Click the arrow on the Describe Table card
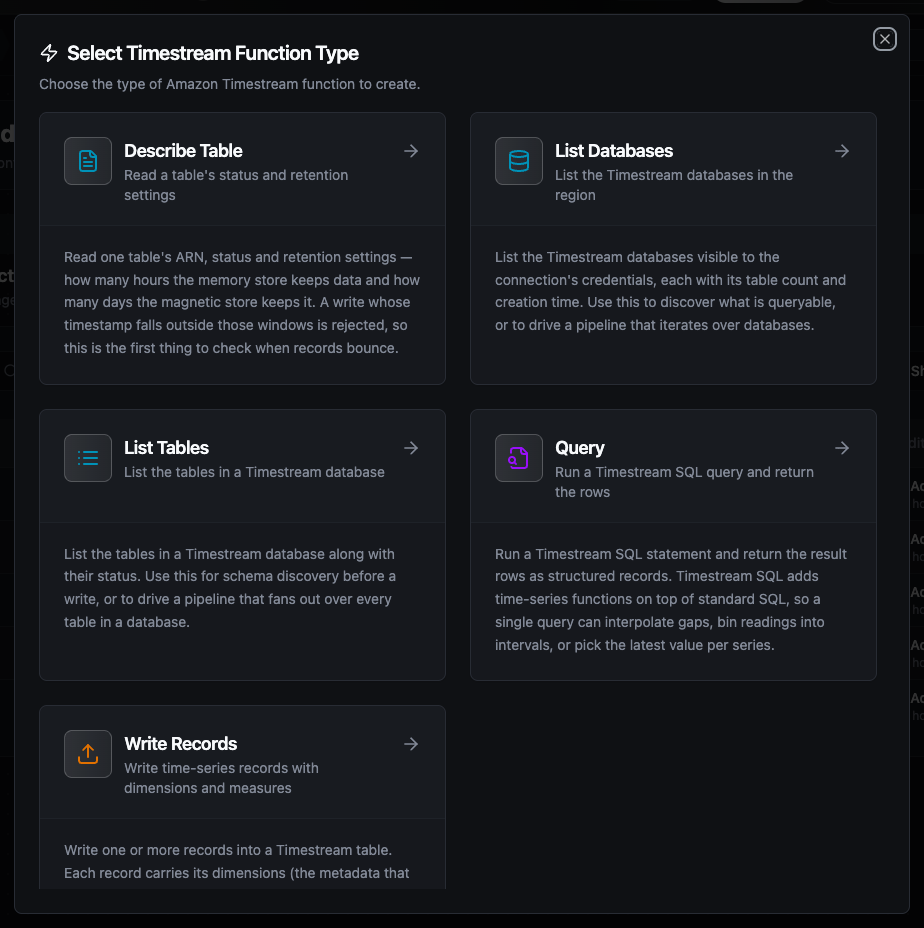924x928 pixels. point(411,151)
